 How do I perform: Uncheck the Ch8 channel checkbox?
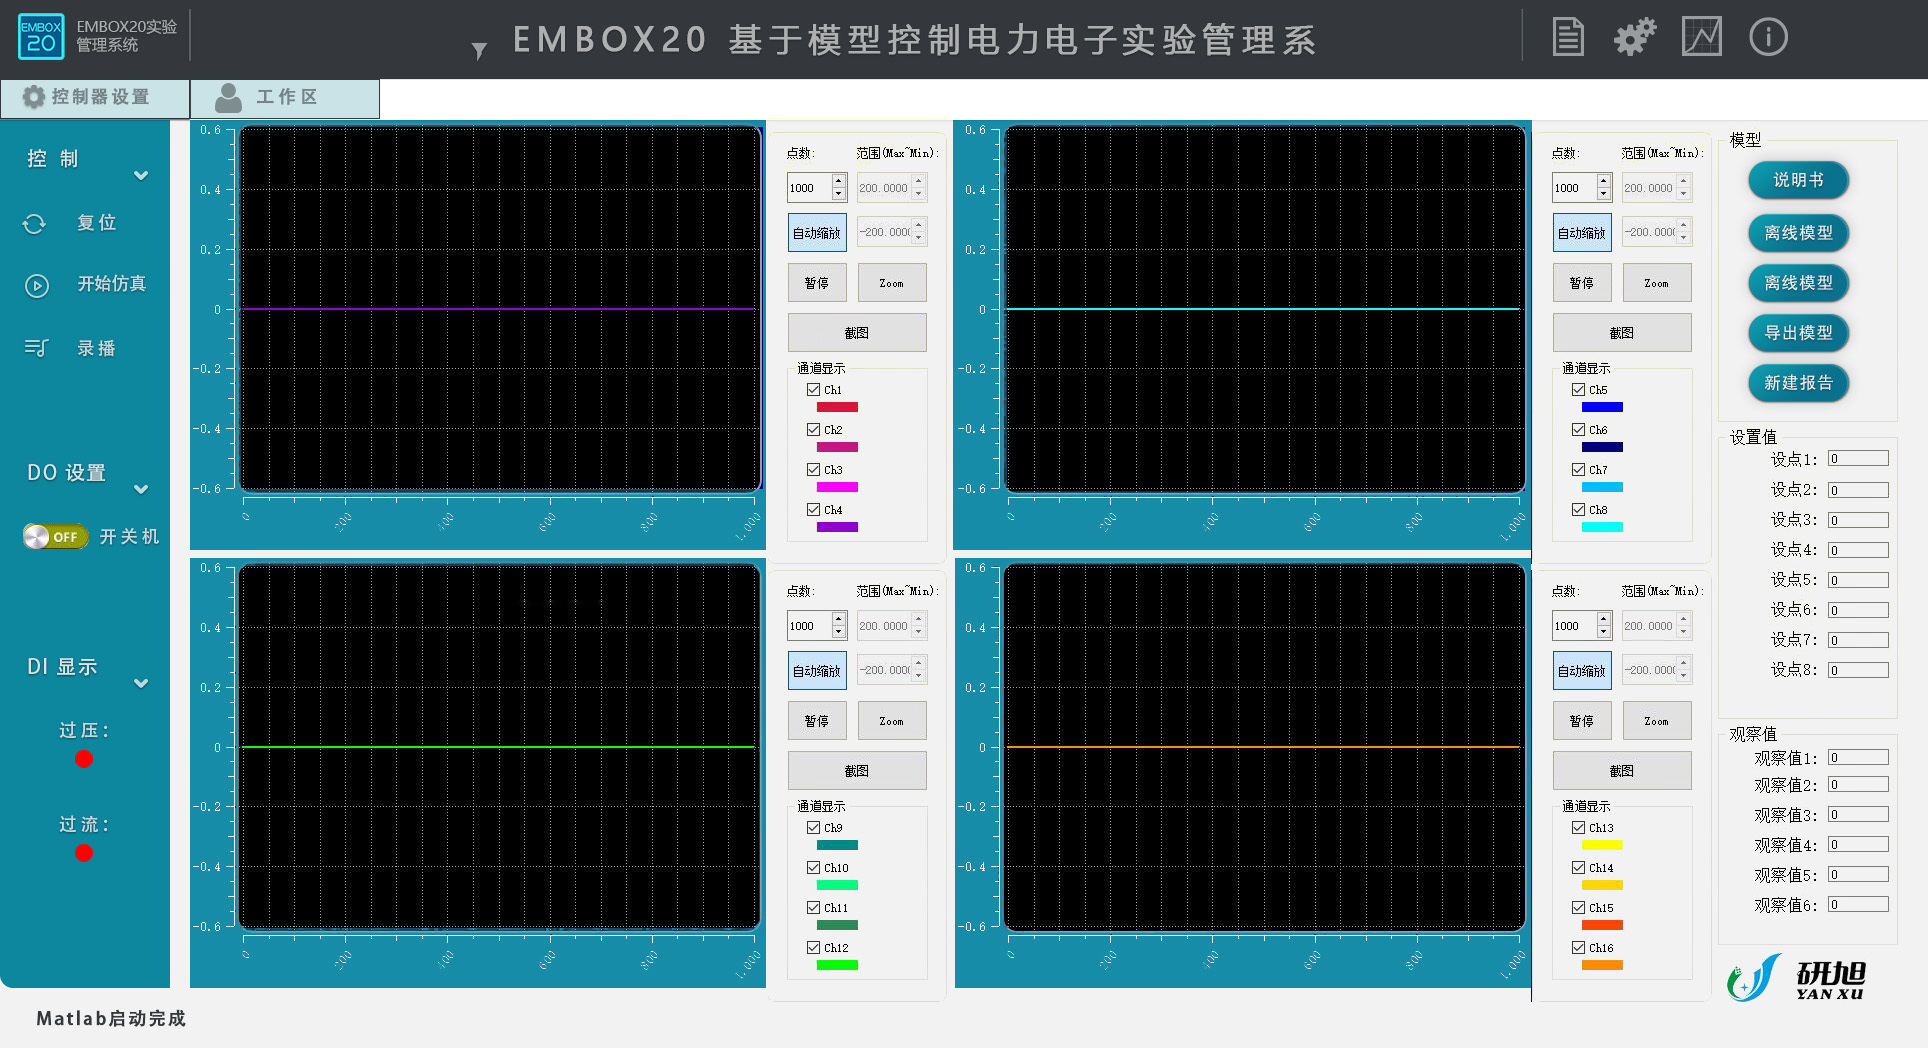tap(1578, 510)
